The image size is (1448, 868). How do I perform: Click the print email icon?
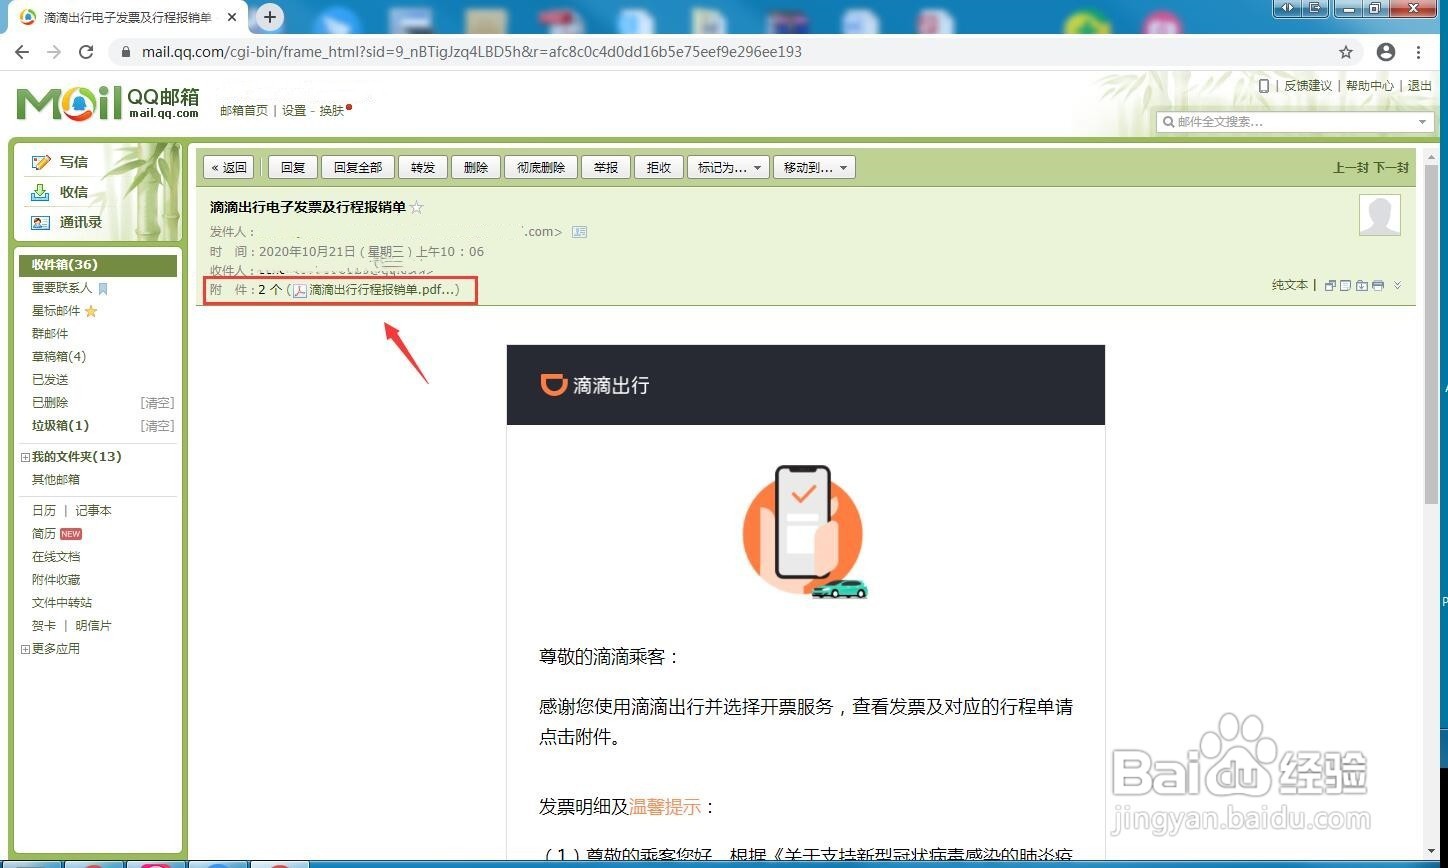[1378, 286]
